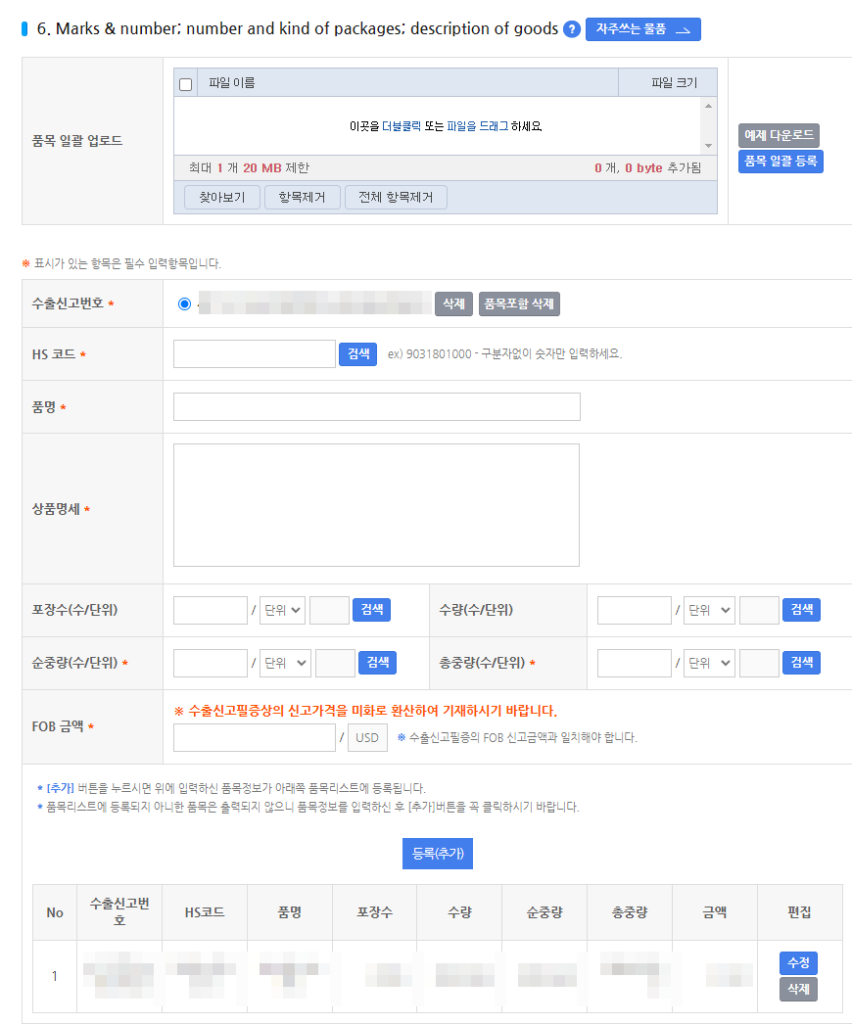This screenshot has width=852, height=1024.
Task: Click the 파일을 드래그 link text
Action: point(477,126)
